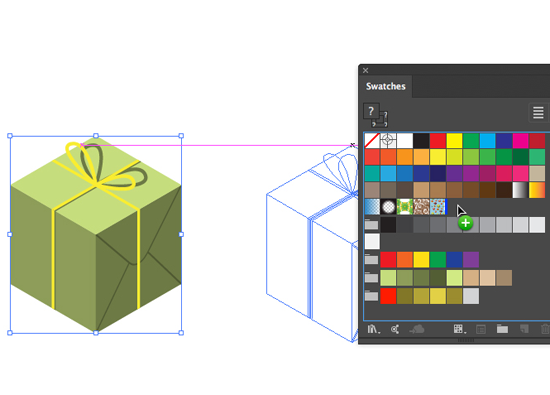The width and height of the screenshot is (550, 395).
Task: Select the olive-yellow color group folder
Action: 371,296
